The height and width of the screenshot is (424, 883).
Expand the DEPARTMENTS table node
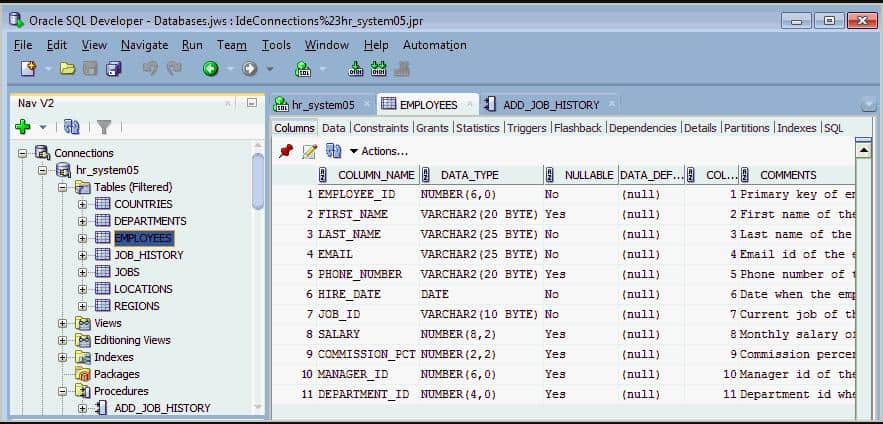[x=83, y=221]
